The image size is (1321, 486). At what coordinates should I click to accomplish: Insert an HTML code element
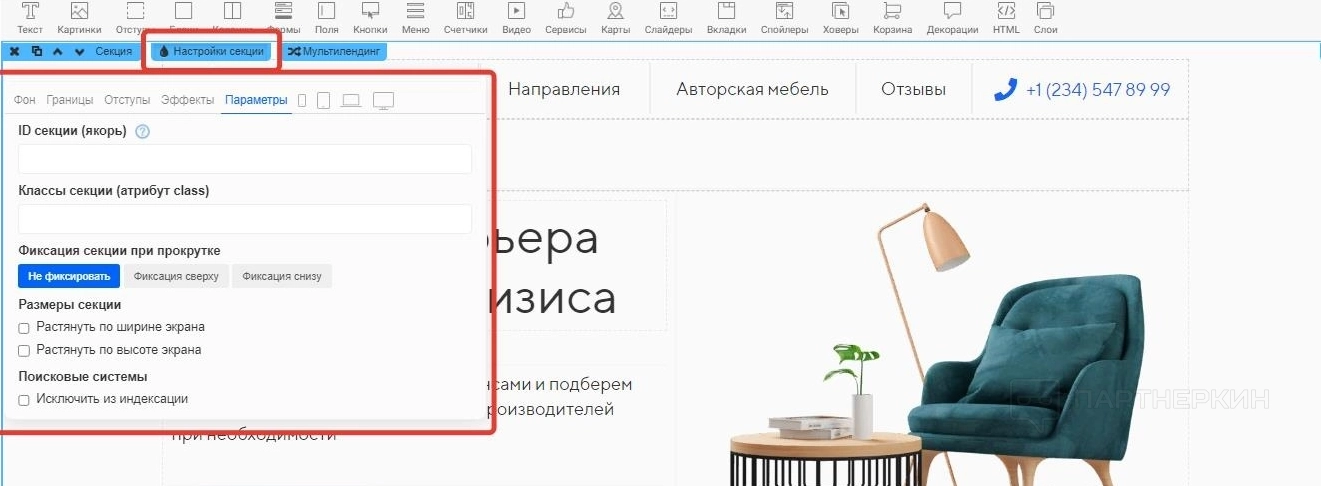click(x=1006, y=18)
